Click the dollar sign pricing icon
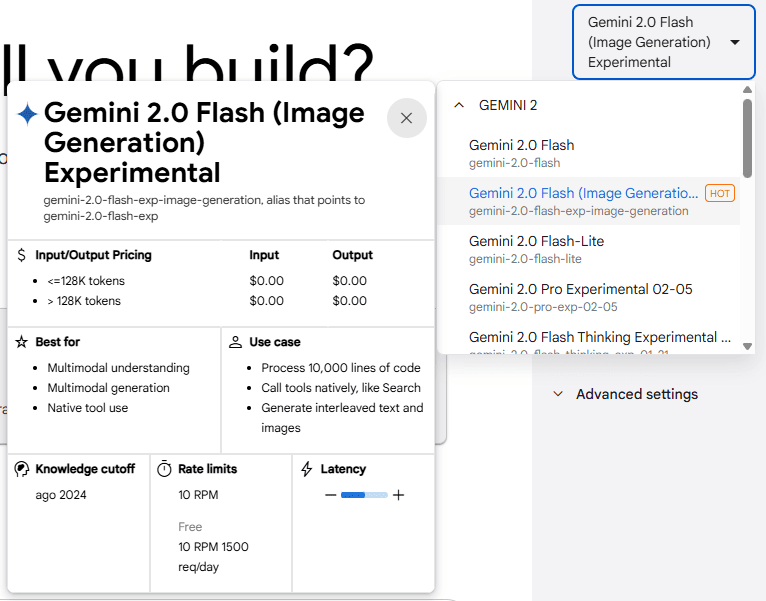This screenshot has height=601, width=766. (21, 255)
